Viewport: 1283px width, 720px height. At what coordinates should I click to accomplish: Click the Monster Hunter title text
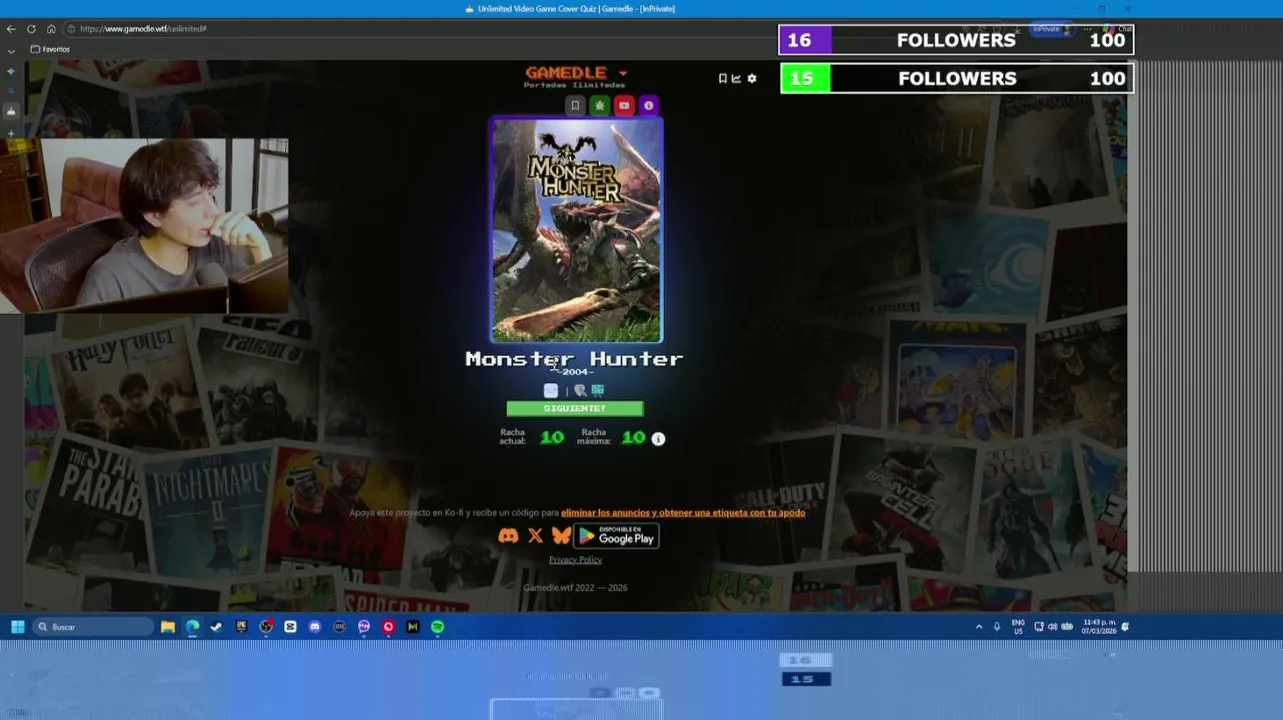click(x=574, y=359)
